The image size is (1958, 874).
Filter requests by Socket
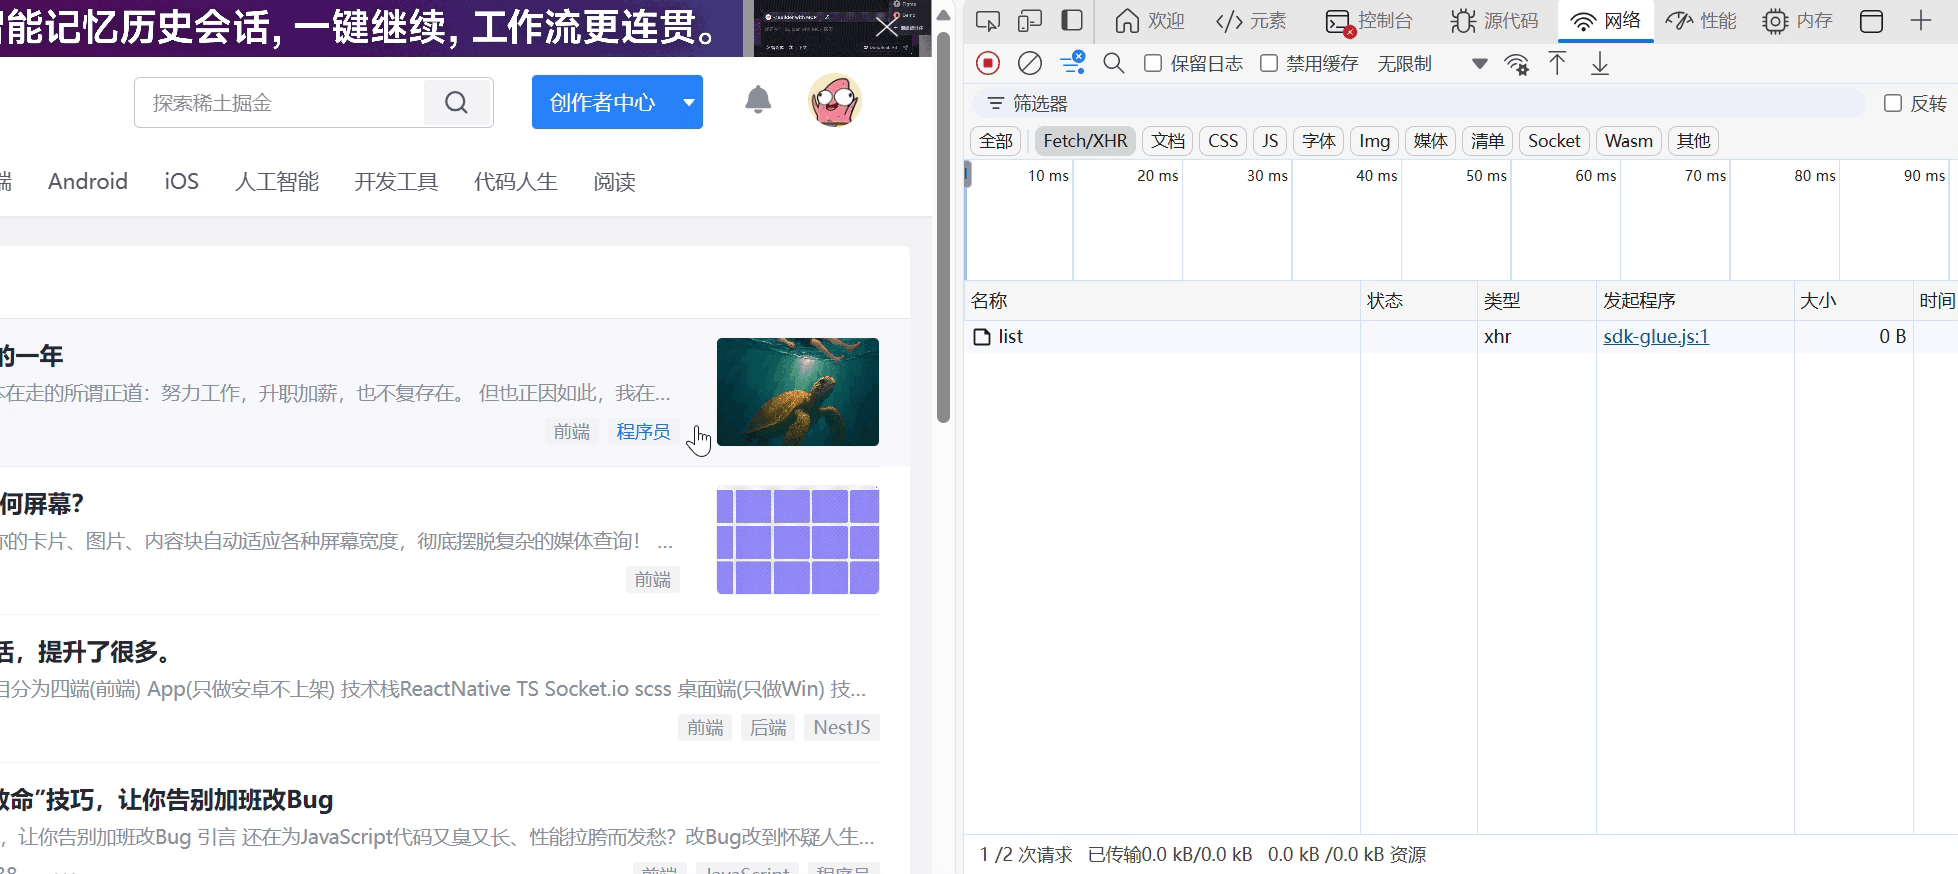1555,141
